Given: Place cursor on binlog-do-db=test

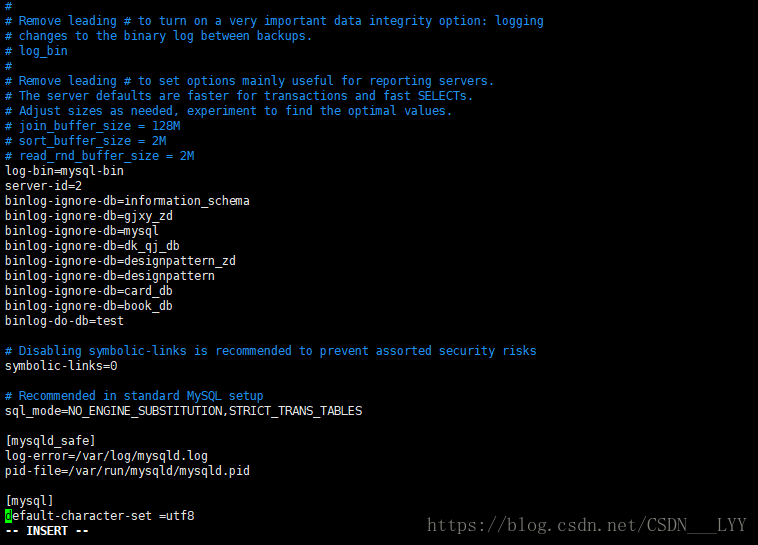Looking at the screenshot, I should pyautogui.click(x=64, y=321).
